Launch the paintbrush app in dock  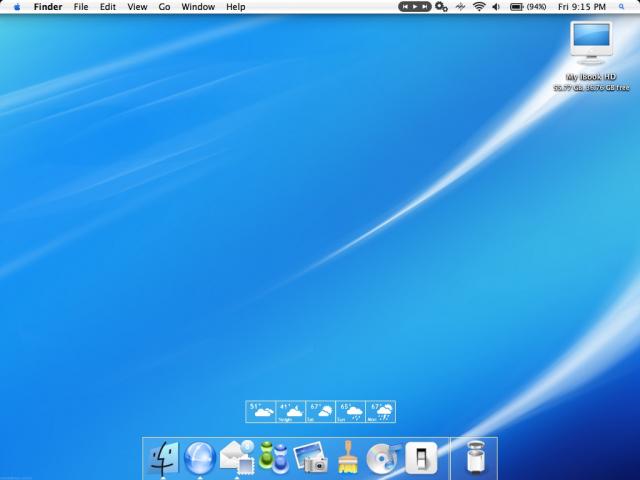(x=348, y=457)
